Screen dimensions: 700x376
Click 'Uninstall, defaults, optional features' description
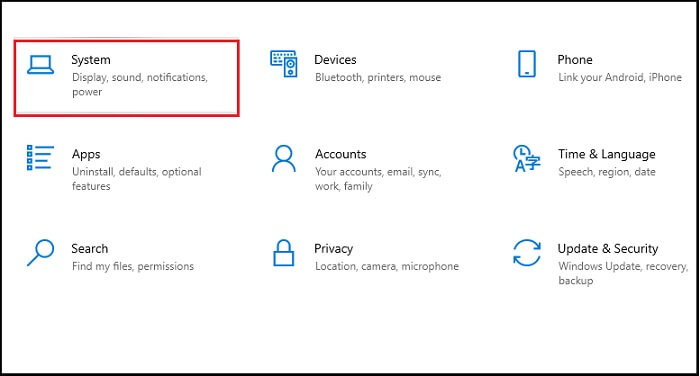tap(137, 179)
